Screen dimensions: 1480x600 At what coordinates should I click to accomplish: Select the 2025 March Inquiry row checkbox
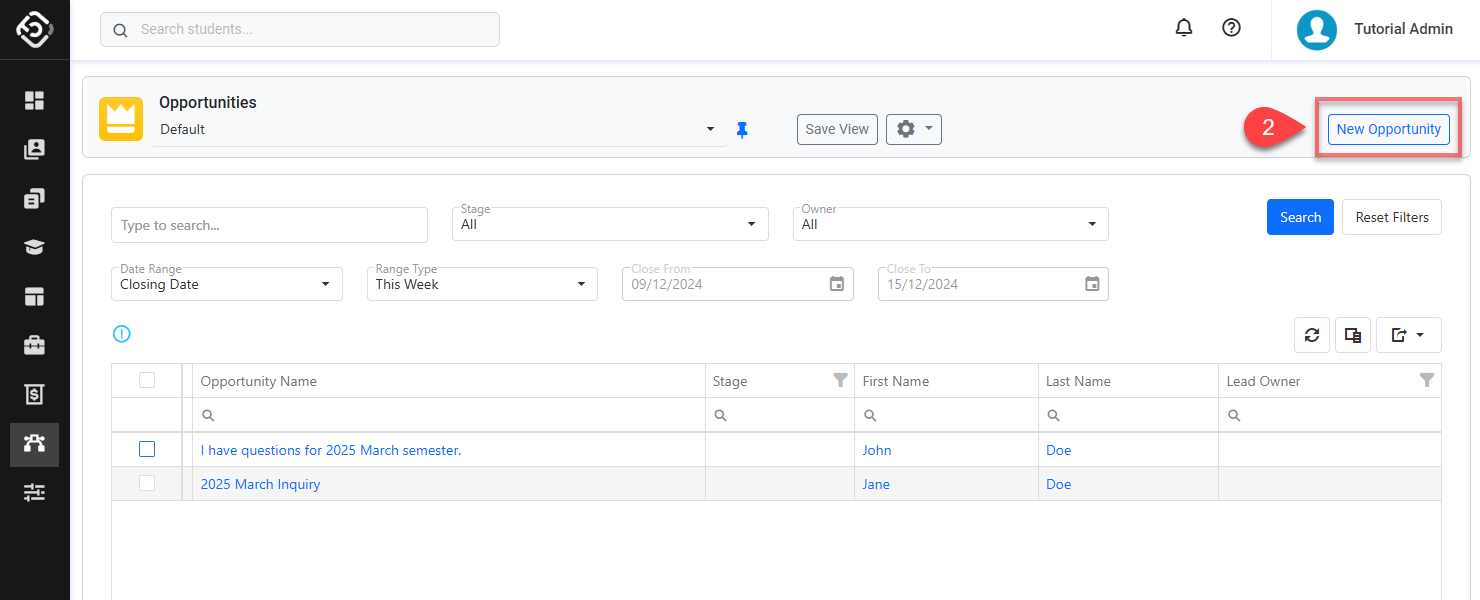147,484
